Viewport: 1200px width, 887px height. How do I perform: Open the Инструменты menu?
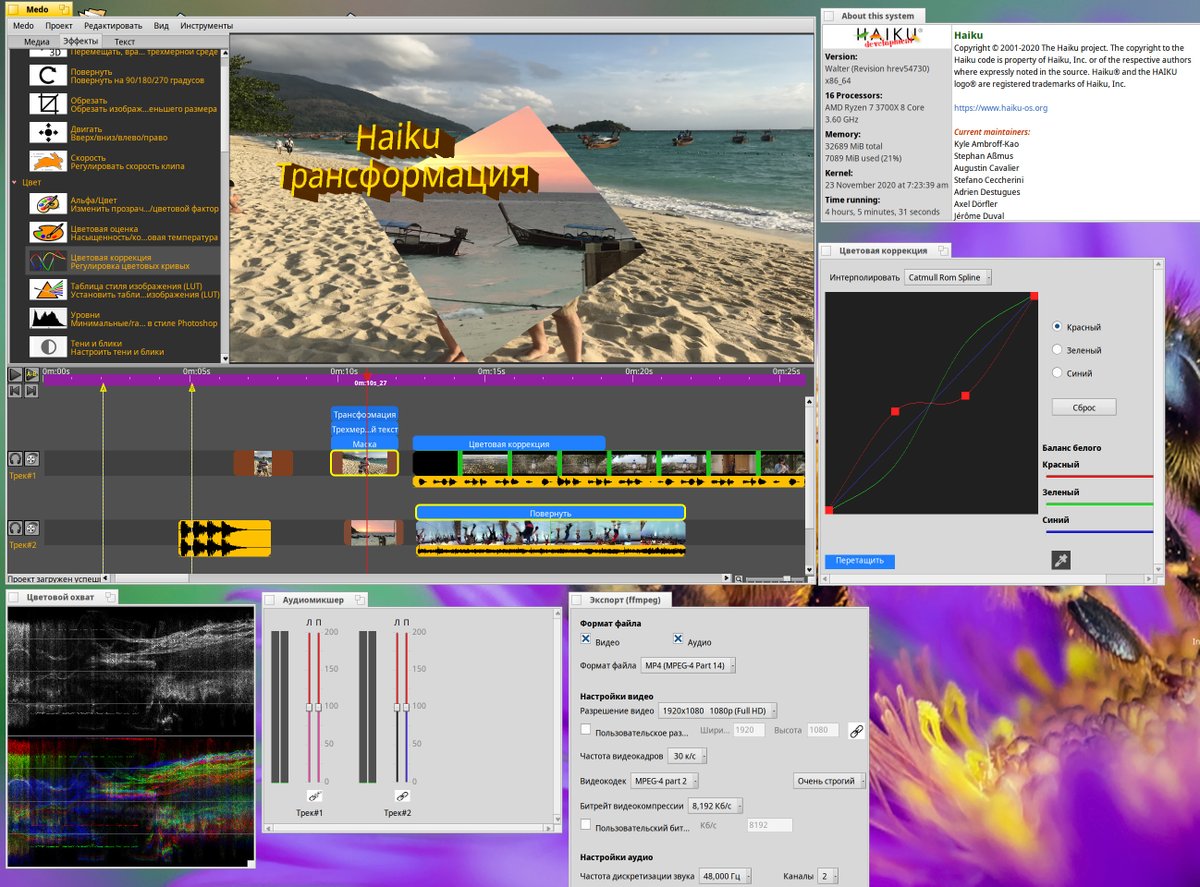pyautogui.click(x=208, y=25)
